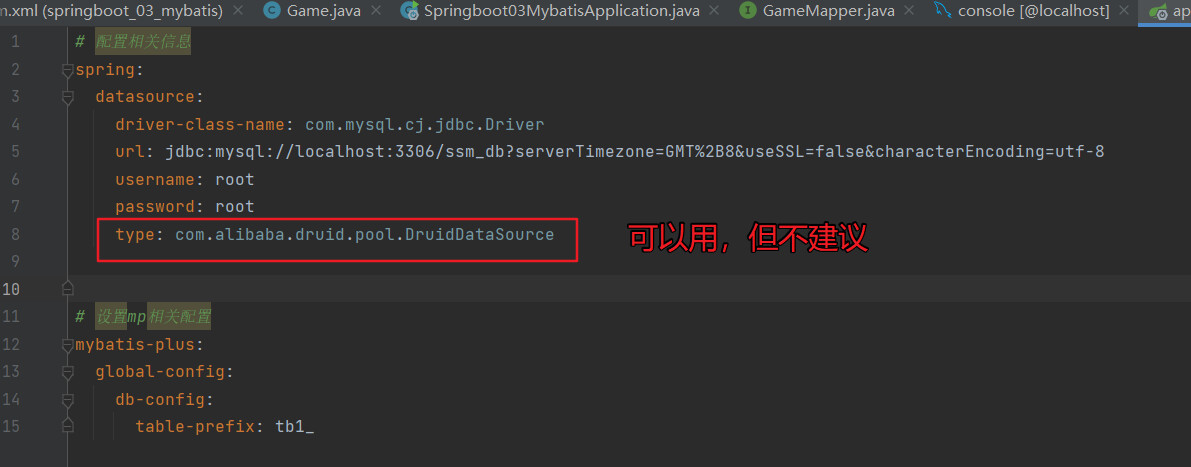The width and height of the screenshot is (1191, 467).
Task: Click the Game.java class icon
Action: [x=270, y=11]
